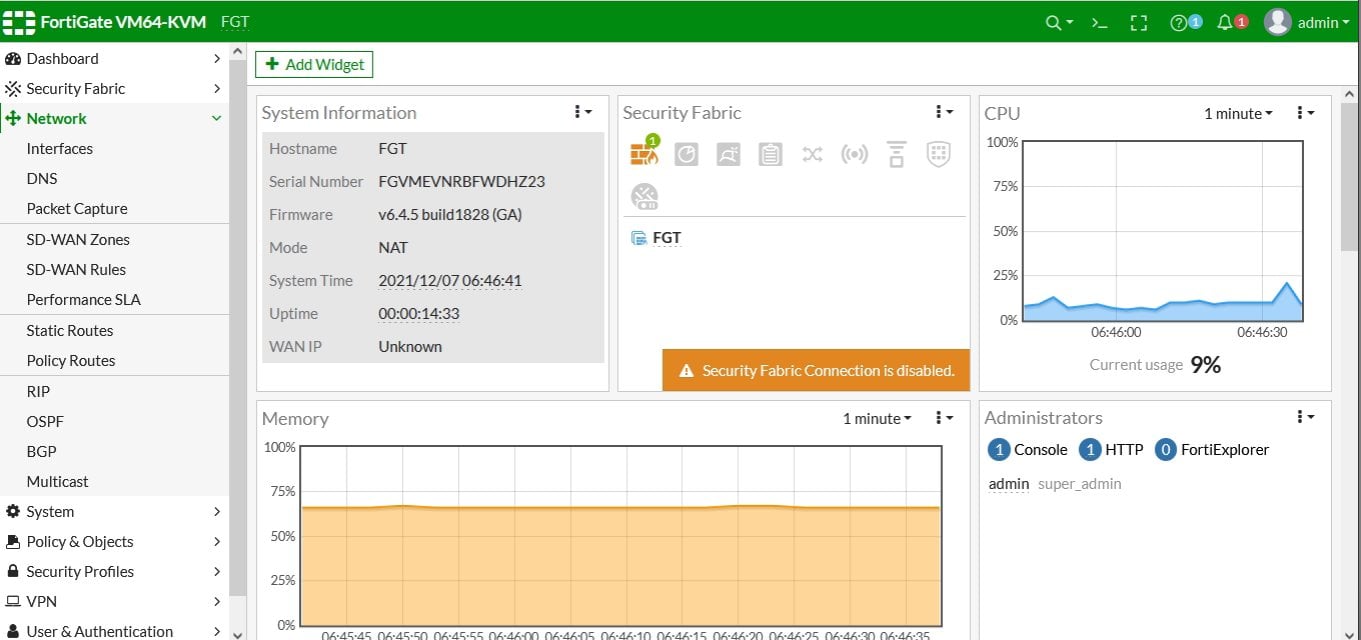Open the search magnifier in the header

pyautogui.click(x=1053, y=22)
